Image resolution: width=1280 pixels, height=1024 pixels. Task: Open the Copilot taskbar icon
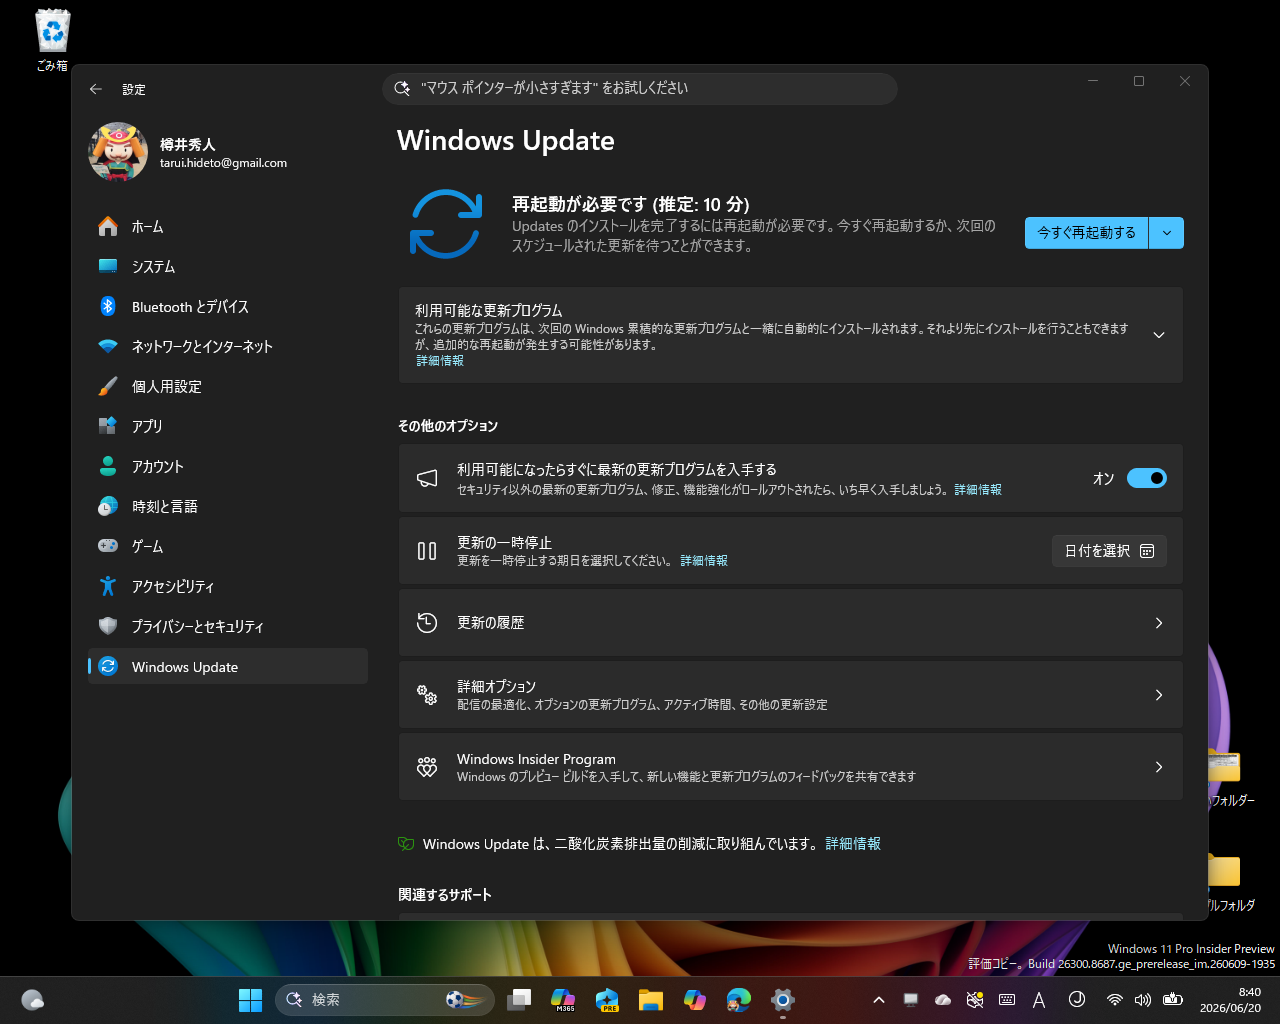coord(695,1000)
